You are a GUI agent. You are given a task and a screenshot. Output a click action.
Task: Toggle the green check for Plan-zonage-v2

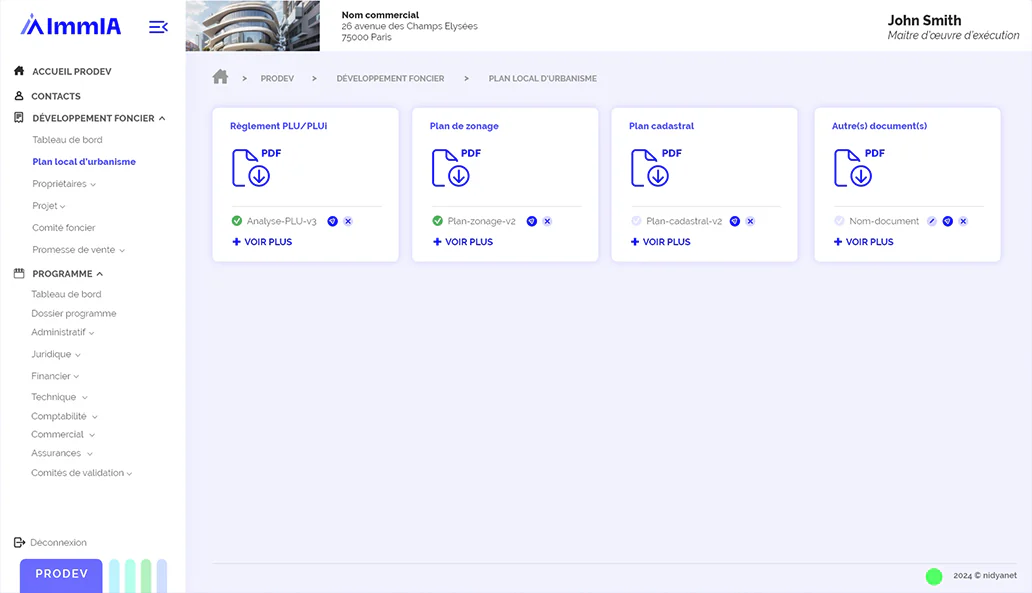438,221
